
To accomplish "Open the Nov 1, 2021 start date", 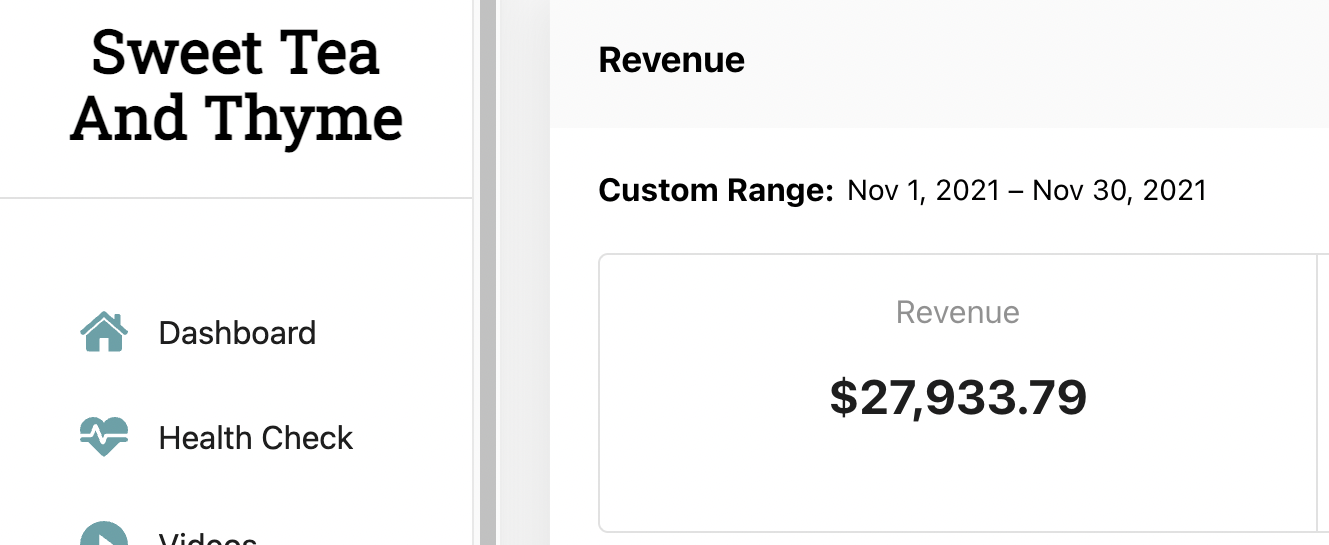I will [x=923, y=190].
